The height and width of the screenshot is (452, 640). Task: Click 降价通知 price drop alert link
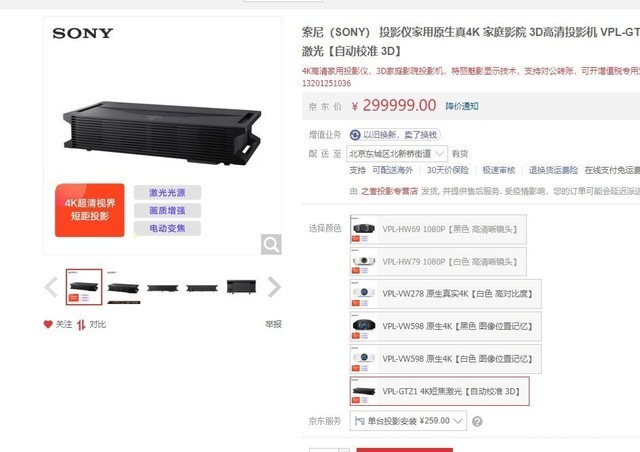[462, 106]
